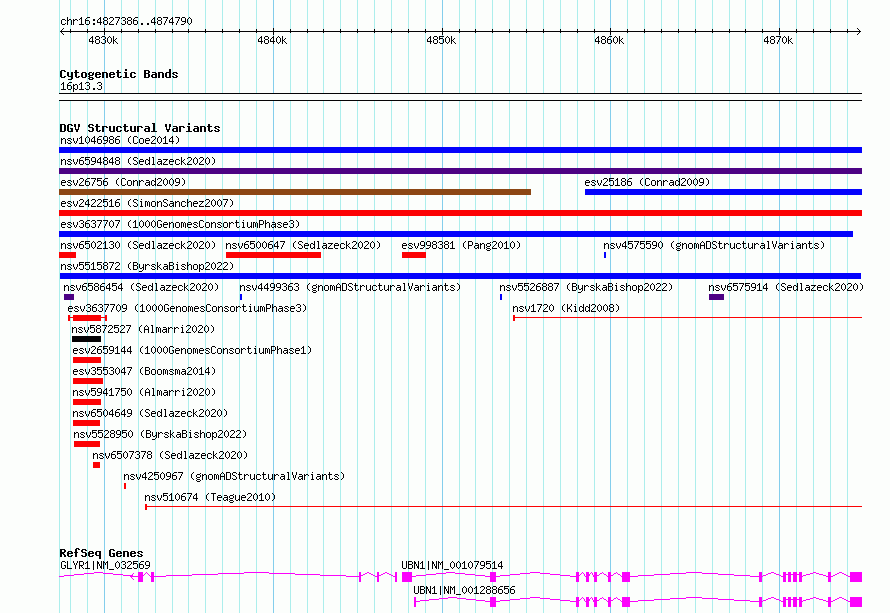Open nsv5515872 (ByrskaBishop2022) label

click(x=147, y=266)
